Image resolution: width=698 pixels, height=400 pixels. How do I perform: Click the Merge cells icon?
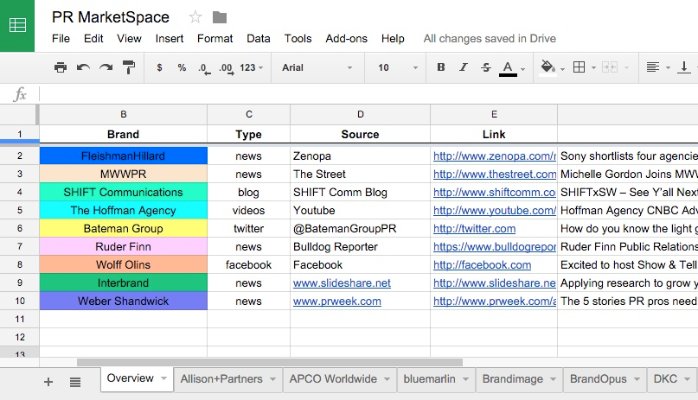pyautogui.click(x=609, y=67)
